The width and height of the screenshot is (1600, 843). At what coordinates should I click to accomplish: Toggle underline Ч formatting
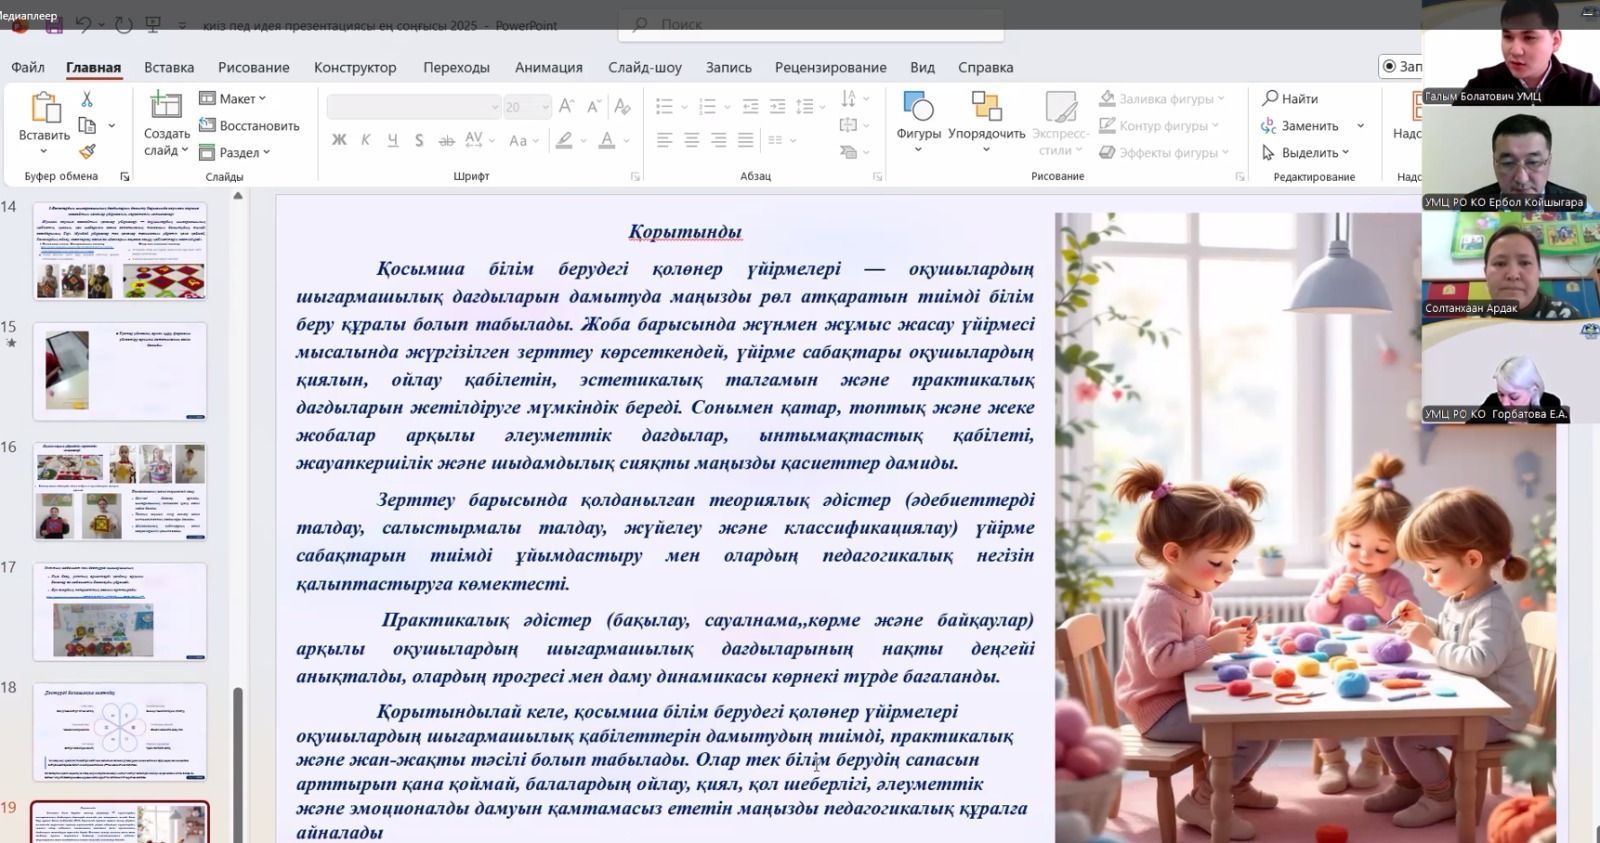(x=392, y=140)
